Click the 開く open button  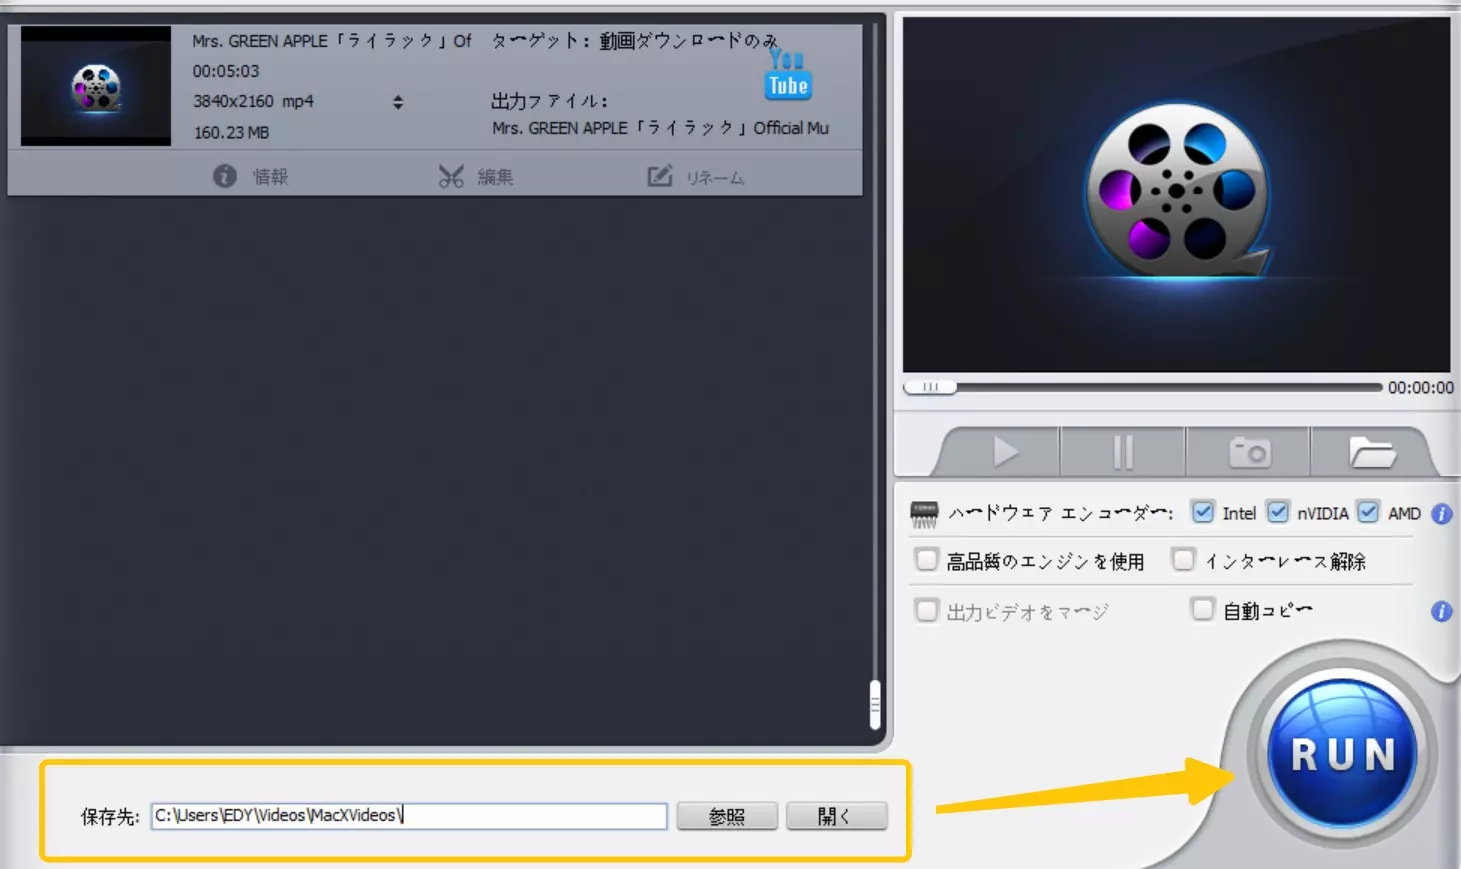[836, 816]
